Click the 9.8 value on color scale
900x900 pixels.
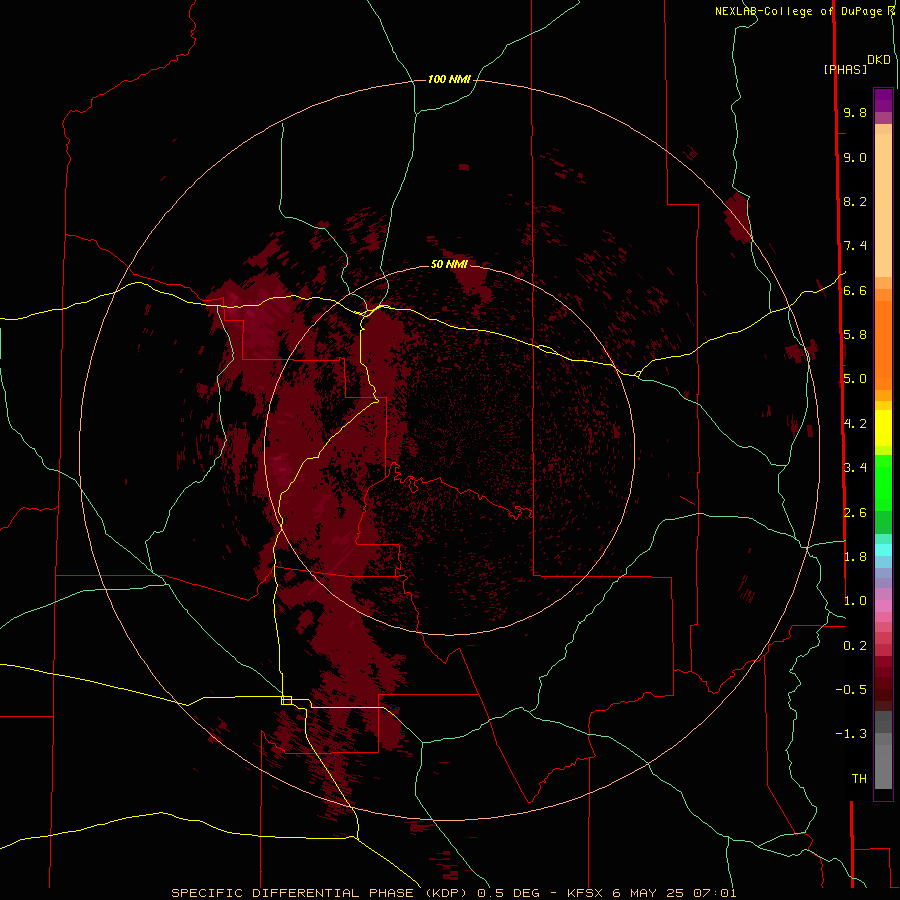point(855,112)
